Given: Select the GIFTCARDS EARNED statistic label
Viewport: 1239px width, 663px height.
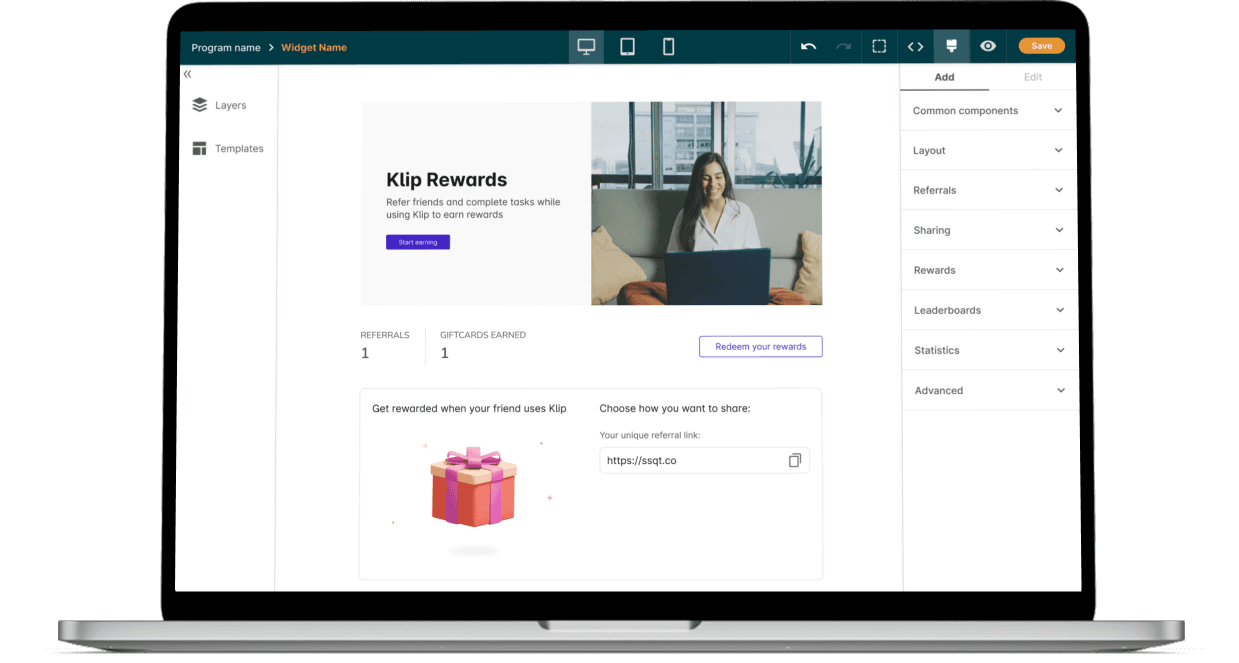Looking at the screenshot, I should click(x=483, y=335).
